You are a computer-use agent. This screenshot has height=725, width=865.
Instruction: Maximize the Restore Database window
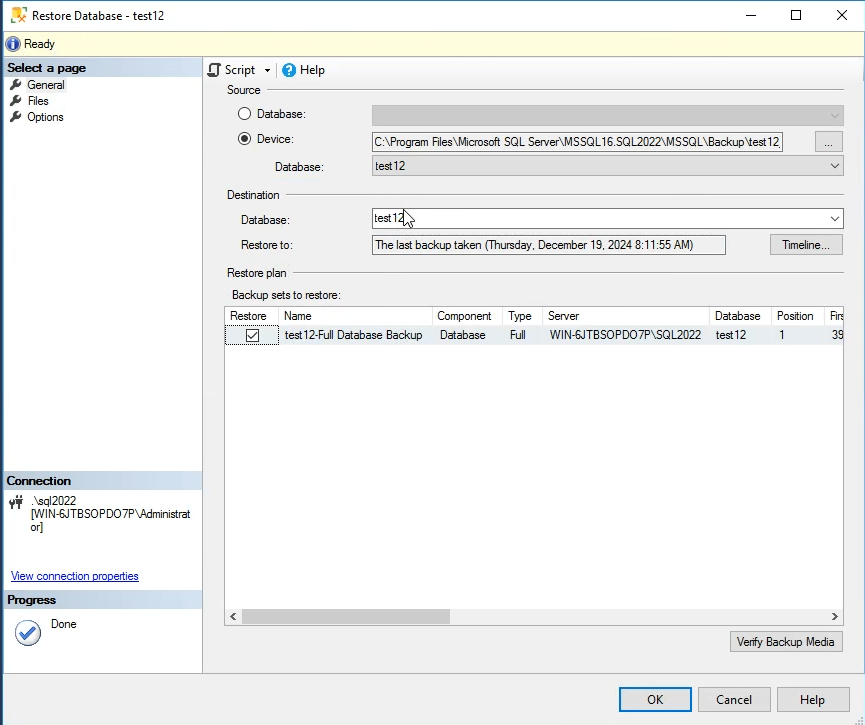pyautogui.click(x=796, y=15)
